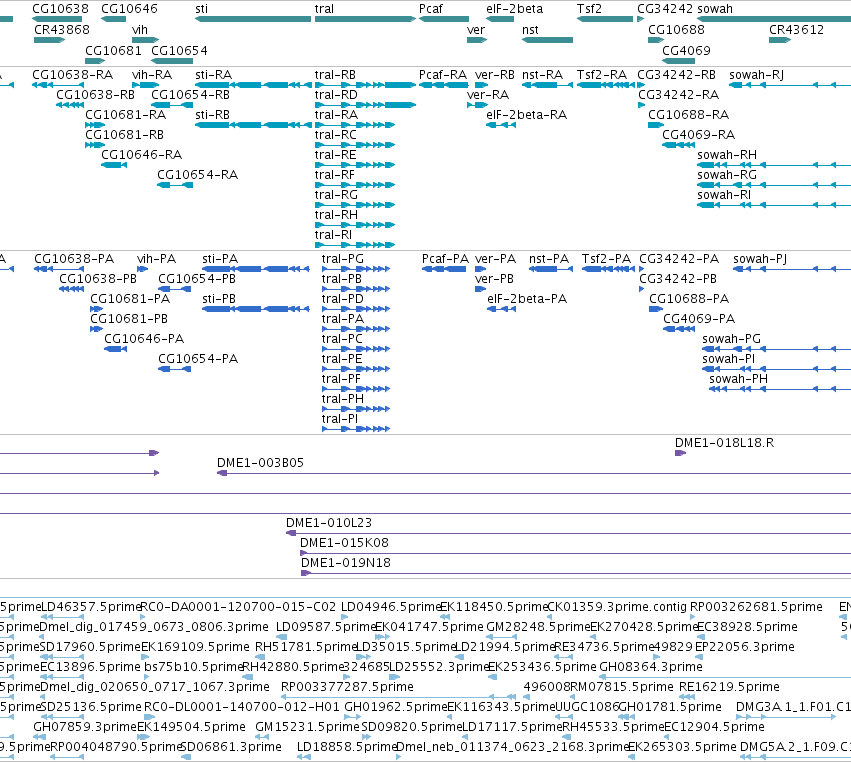
Task: Click BAC clone DME1-015K08 label
Action: tap(344, 543)
